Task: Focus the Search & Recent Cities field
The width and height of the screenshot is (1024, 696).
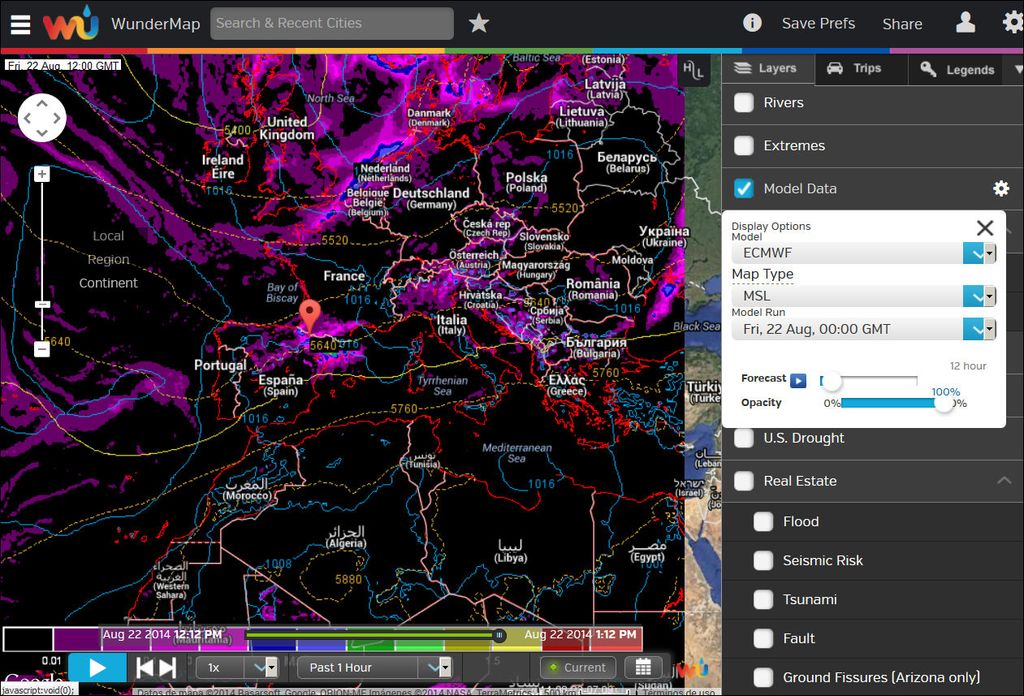Action: click(332, 24)
